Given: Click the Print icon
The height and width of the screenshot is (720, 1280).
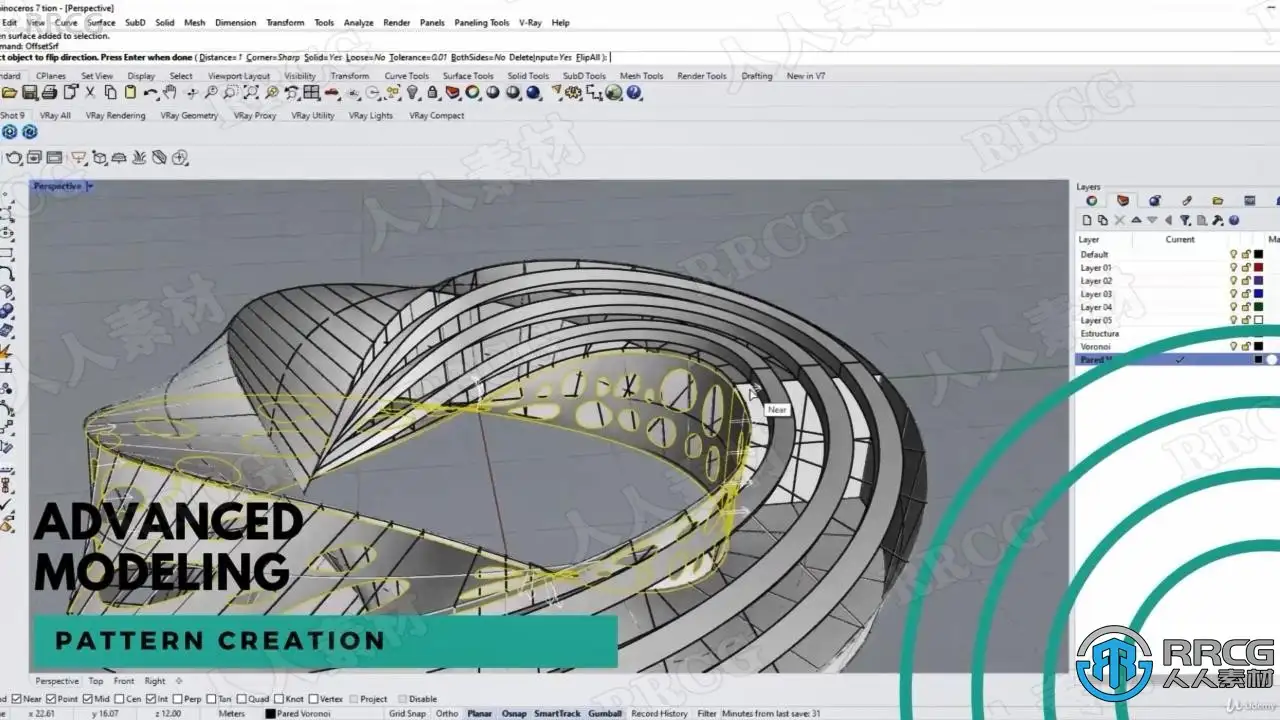Looking at the screenshot, I should click(x=49, y=92).
